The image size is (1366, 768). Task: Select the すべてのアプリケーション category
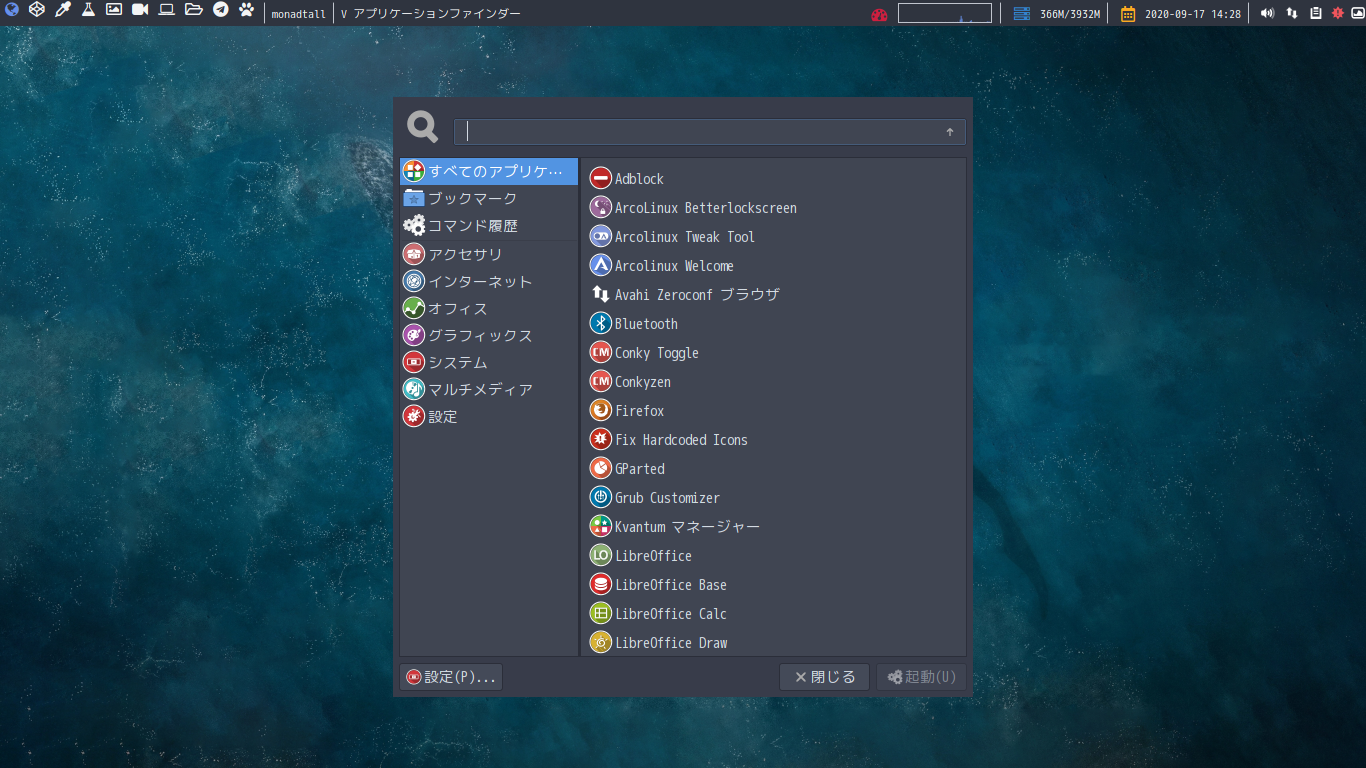point(489,171)
